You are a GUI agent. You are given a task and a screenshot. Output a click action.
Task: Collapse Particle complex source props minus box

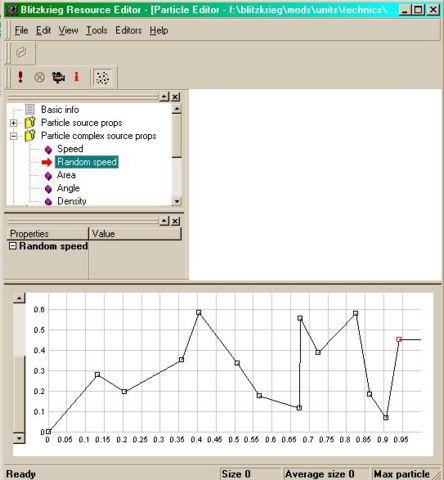pos(14,136)
